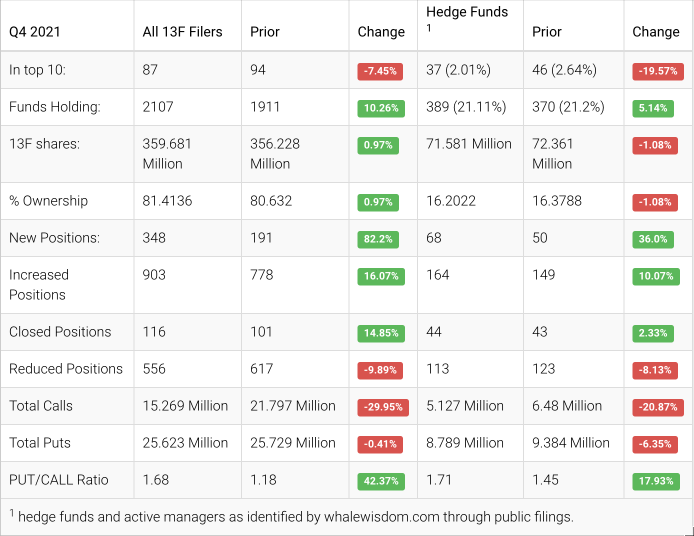Image resolution: width=694 pixels, height=536 pixels.
Task: Click the New Positions row label
Action: pos(54,238)
